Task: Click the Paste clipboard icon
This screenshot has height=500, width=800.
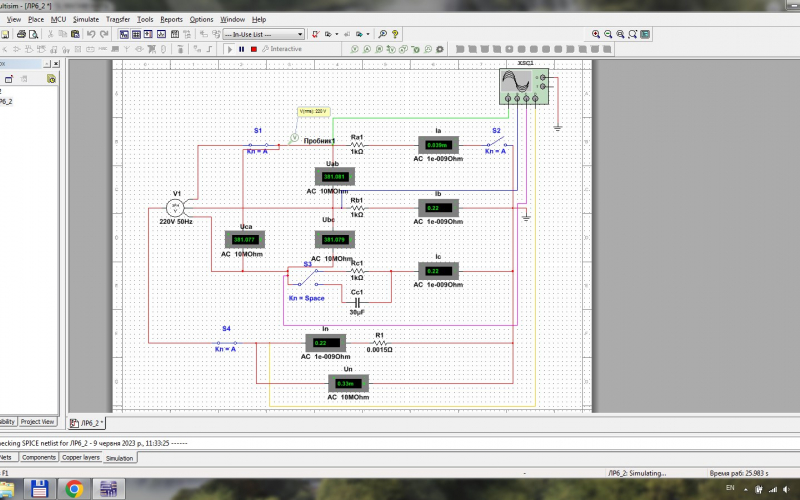Action: 75,34
